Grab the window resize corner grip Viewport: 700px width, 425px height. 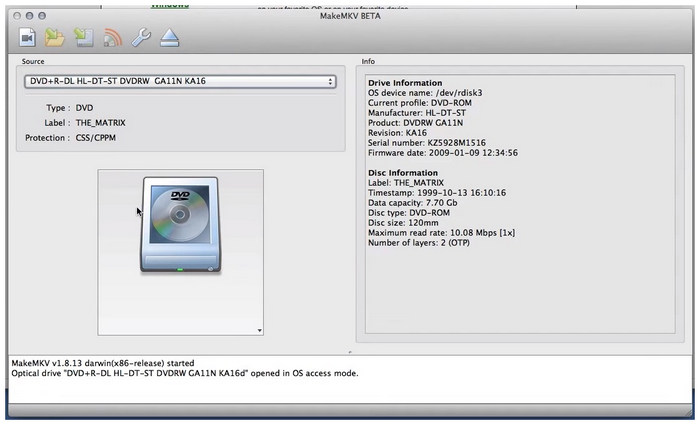(x=688, y=412)
